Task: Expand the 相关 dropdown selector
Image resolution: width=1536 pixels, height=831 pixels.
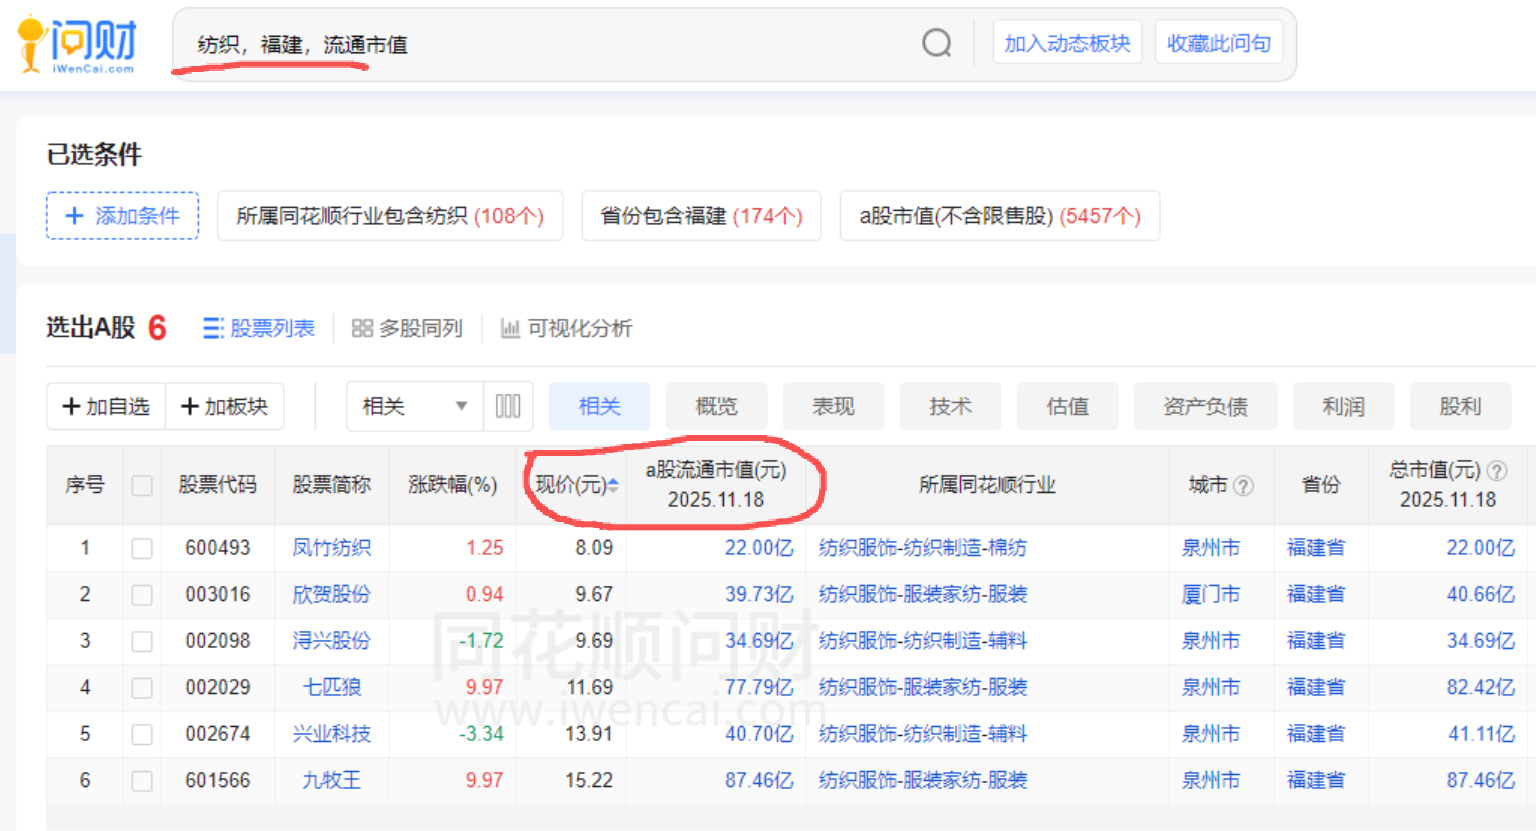Action: point(415,406)
